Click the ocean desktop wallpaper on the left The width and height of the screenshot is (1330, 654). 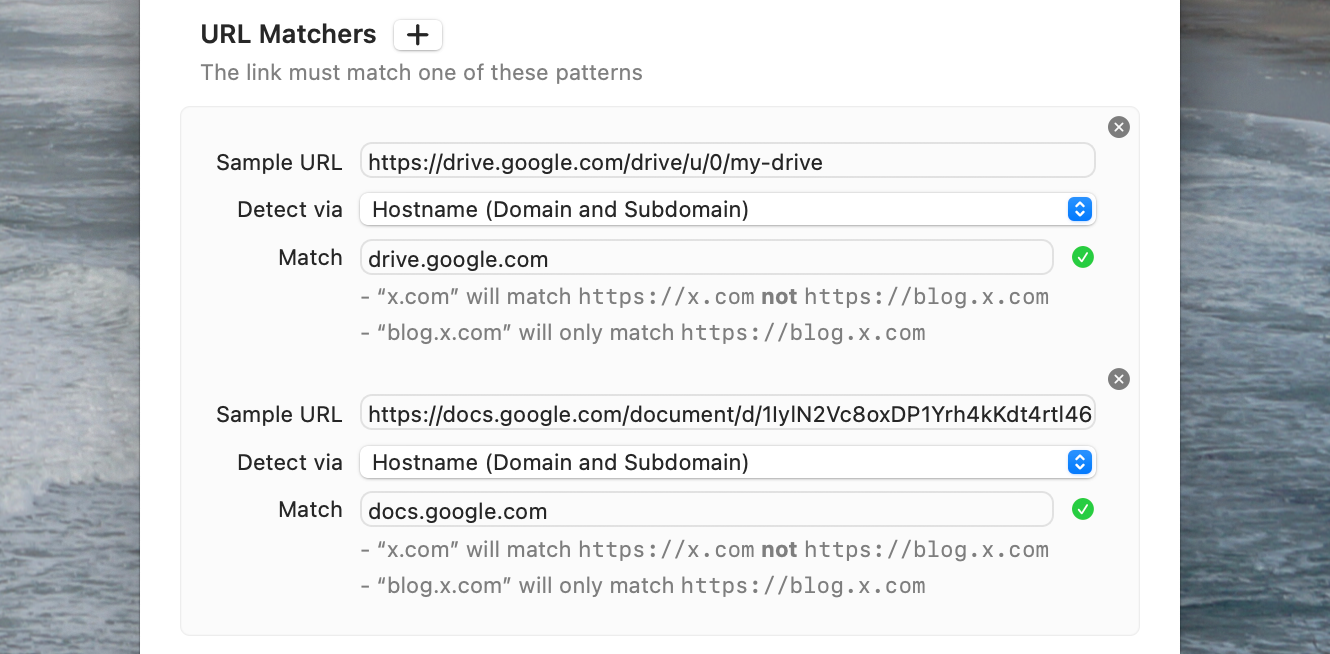point(70,327)
